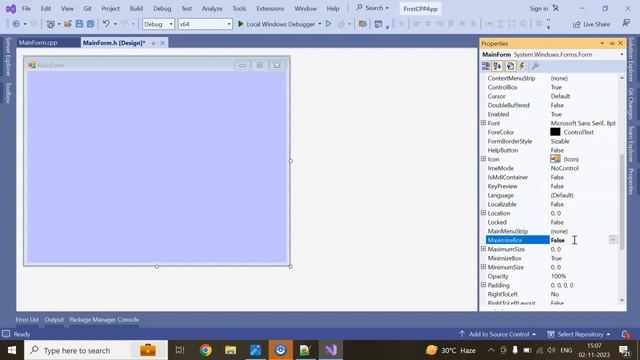640x360 pixels.
Task: Expand the Icon property node
Action: (x=483, y=159)
